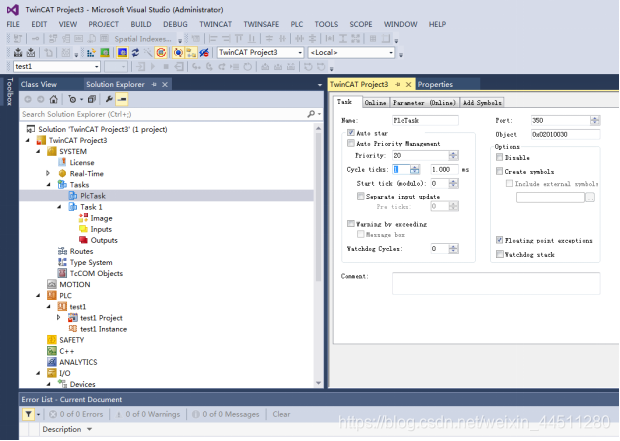Close the TwinCAT Project3 document tab
Viewport: 620px width, 441px height.
(408, 84)
